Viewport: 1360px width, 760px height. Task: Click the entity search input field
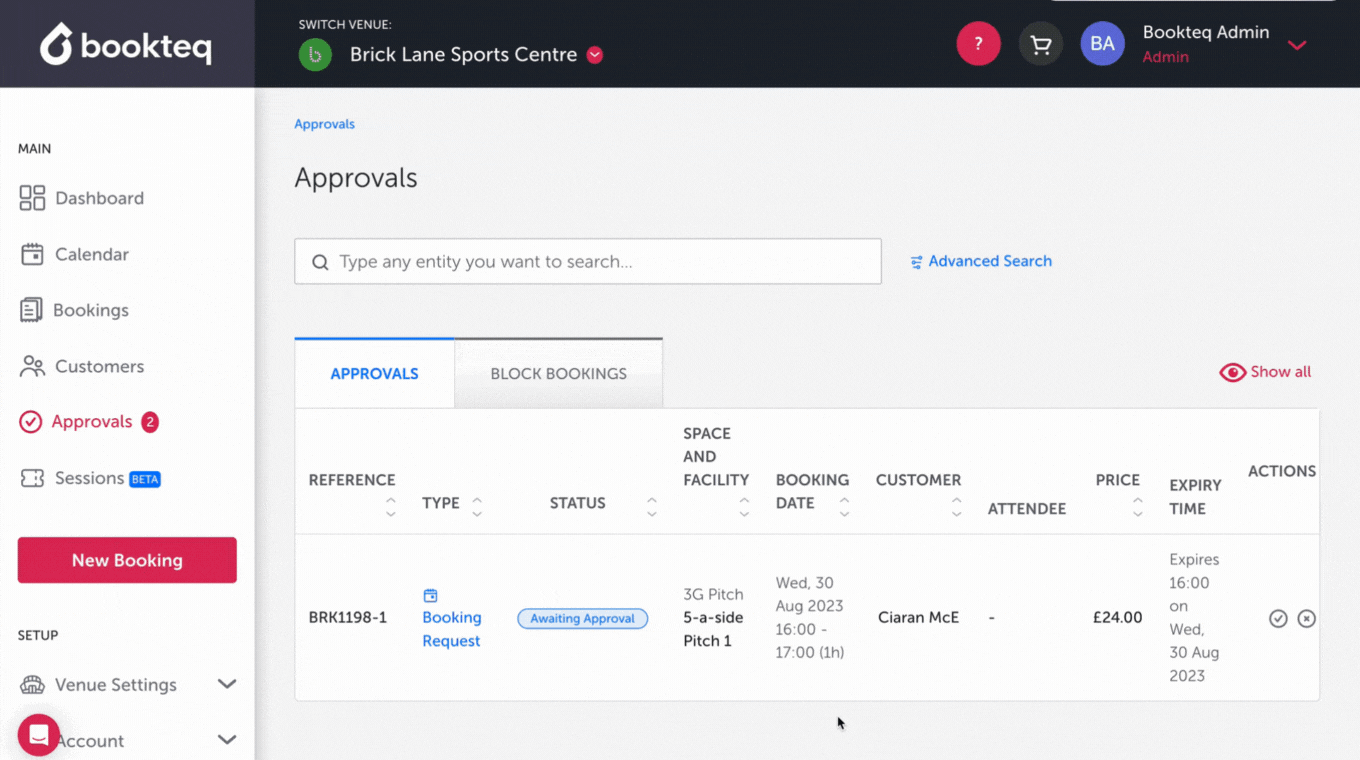coord(600,262)
